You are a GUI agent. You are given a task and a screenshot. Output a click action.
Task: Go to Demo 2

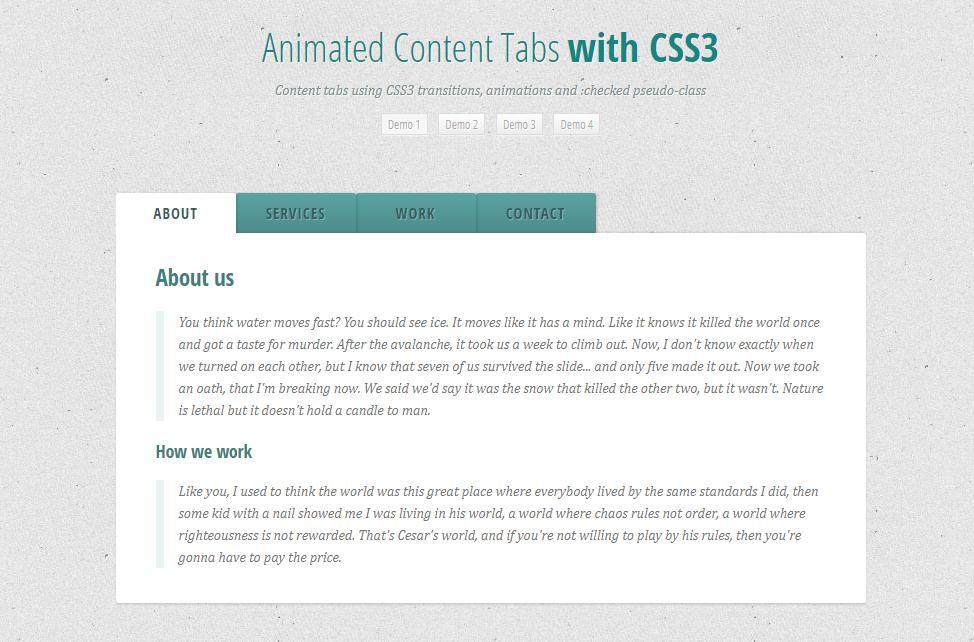pyautogui.click(x=462, y=124)
